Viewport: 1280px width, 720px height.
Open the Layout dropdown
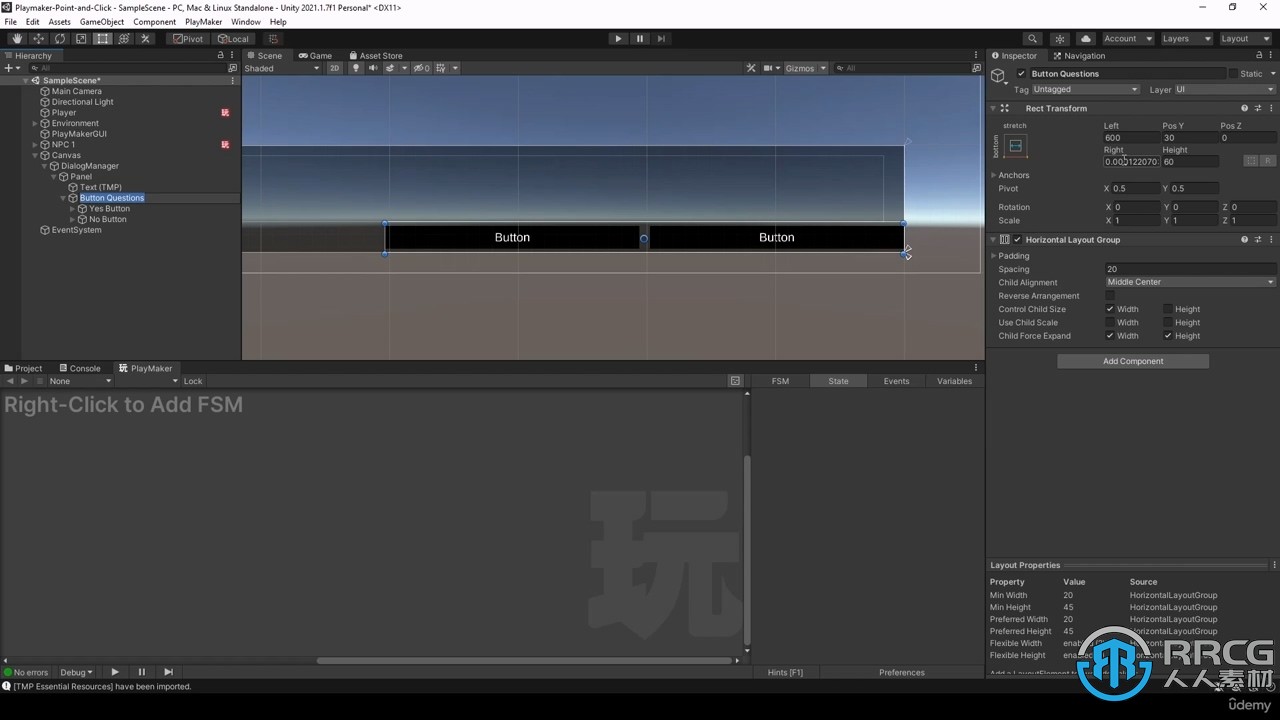1245,39
